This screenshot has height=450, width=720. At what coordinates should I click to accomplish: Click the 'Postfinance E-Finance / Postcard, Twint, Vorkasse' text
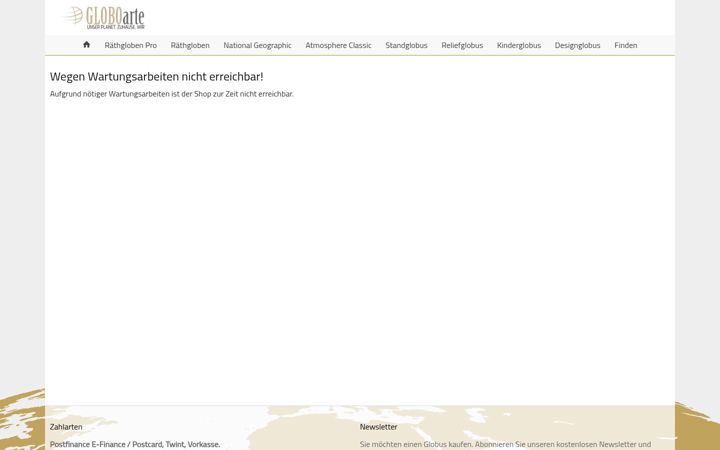135,444
